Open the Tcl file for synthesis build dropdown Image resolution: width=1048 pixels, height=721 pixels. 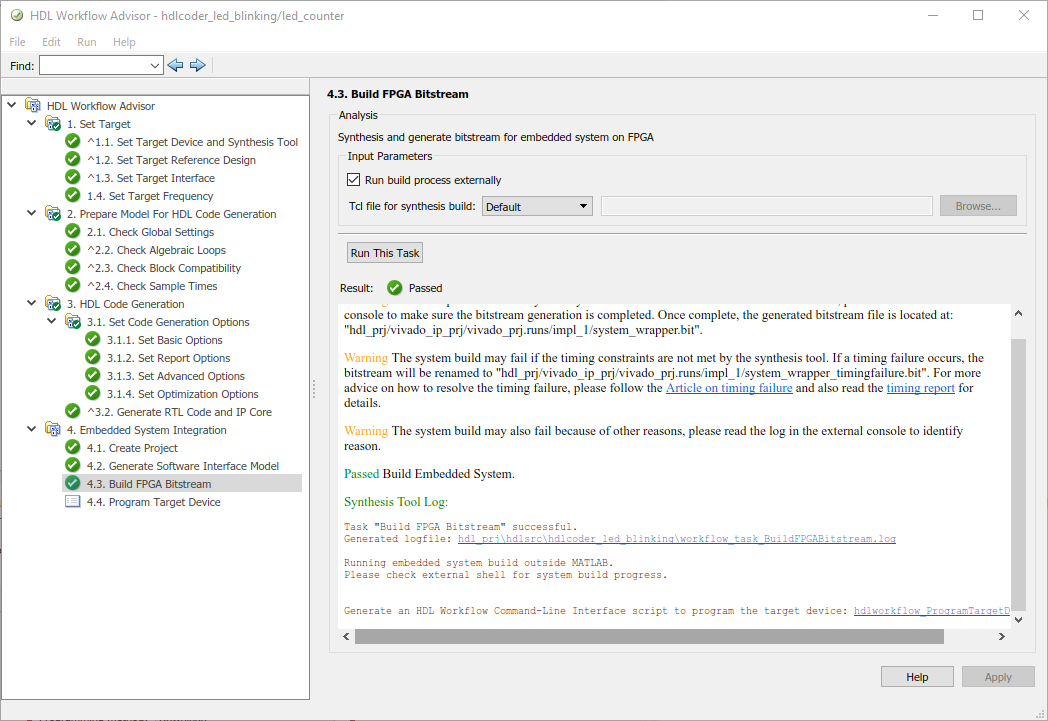coord(537,207)
